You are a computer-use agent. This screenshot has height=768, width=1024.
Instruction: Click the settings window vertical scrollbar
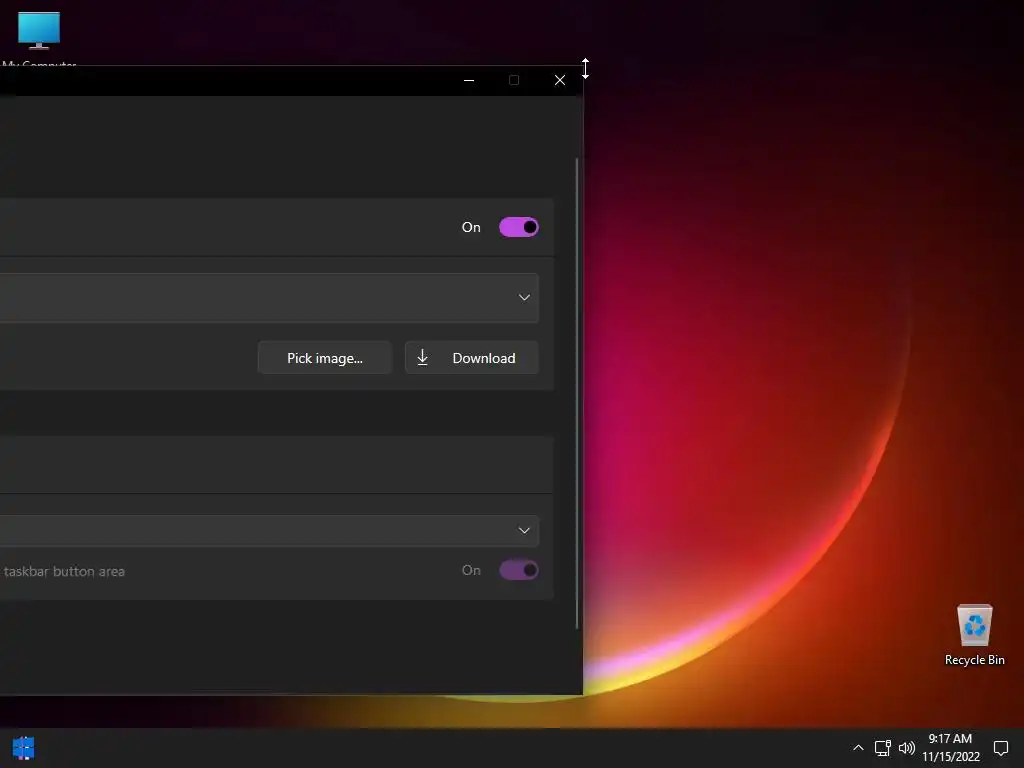[x=577, y=393]
